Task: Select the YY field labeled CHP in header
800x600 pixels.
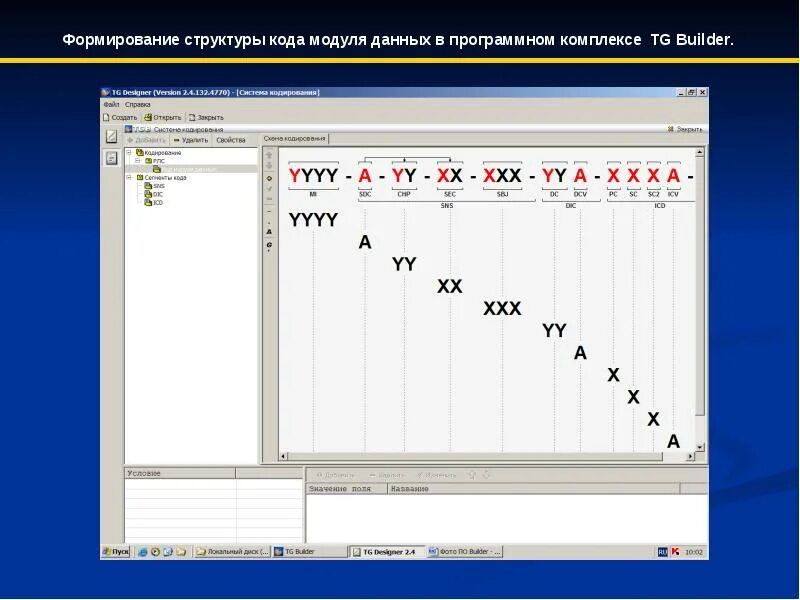Action: point(404,176)
